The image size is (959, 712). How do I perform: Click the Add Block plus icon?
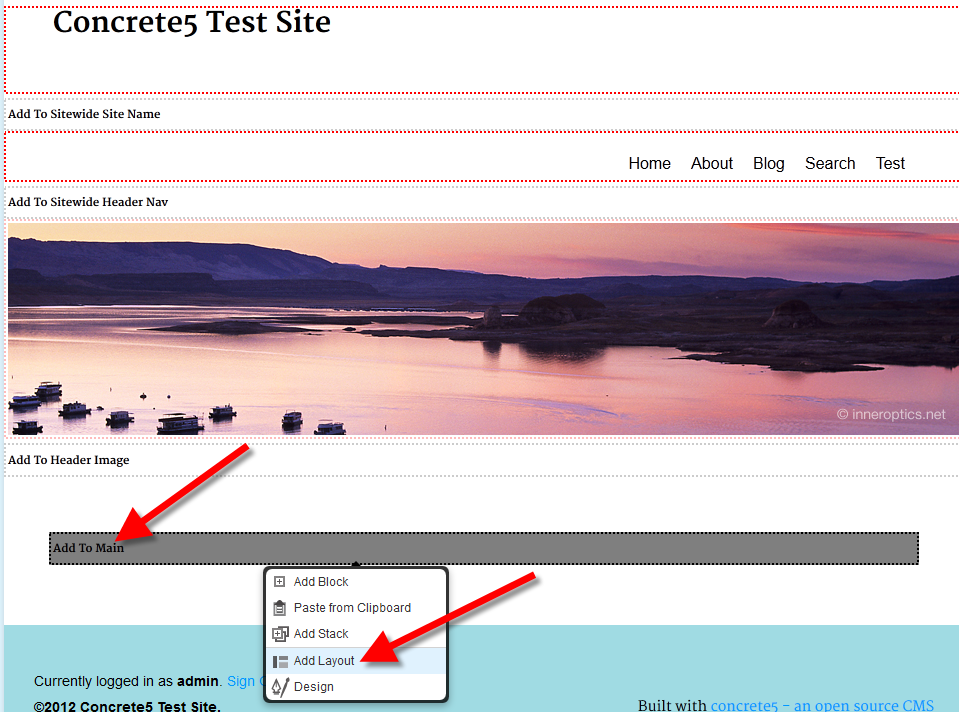[x=280, y=582]
